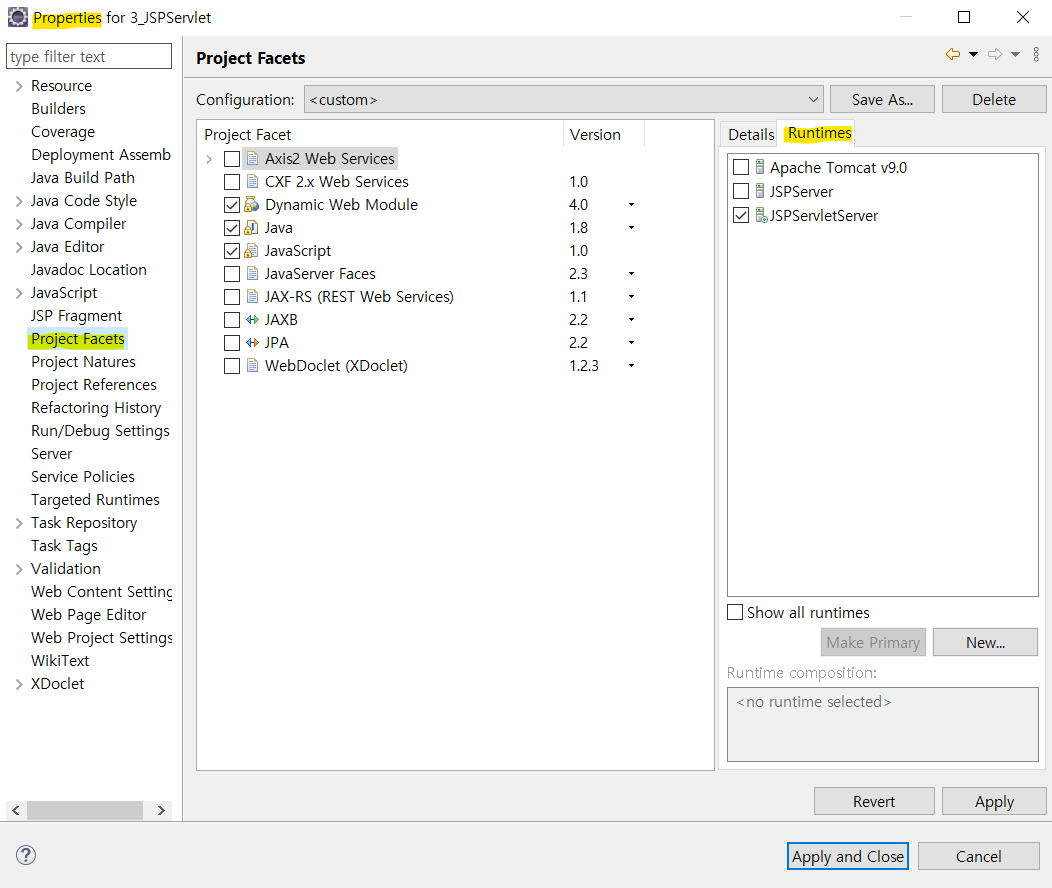Screen dimensions: 1052x888
Task: Click the Apache Tomcat v9.0 server icon
Action: pyautogui.click(x=759, y=167)
